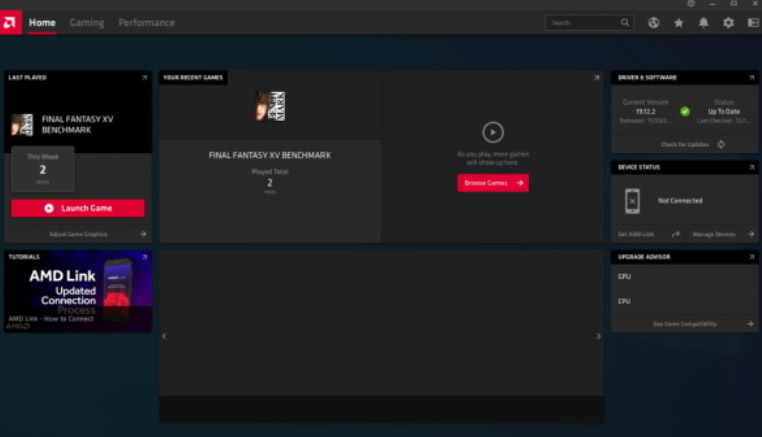Click the green up-to-date checkmark icon

685,111
